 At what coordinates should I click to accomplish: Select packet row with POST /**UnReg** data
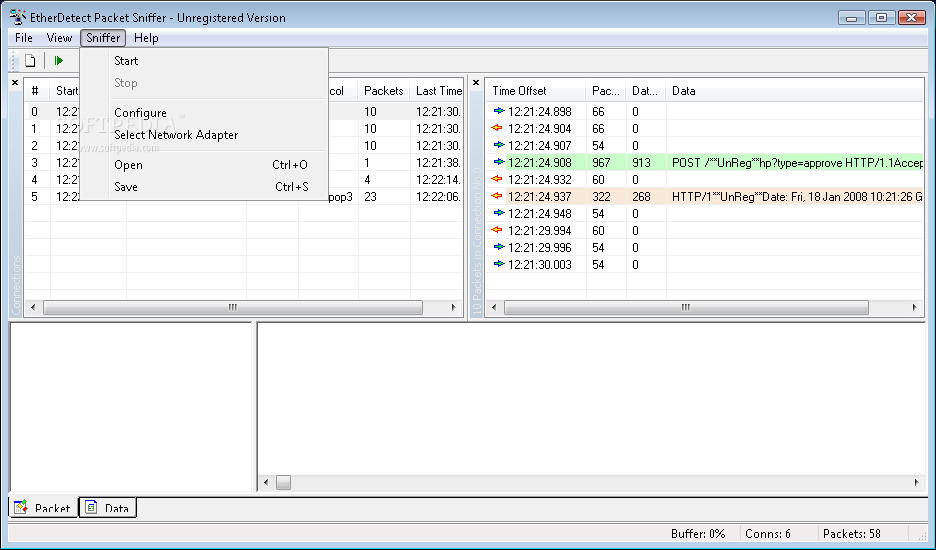[x=704, y=162]
